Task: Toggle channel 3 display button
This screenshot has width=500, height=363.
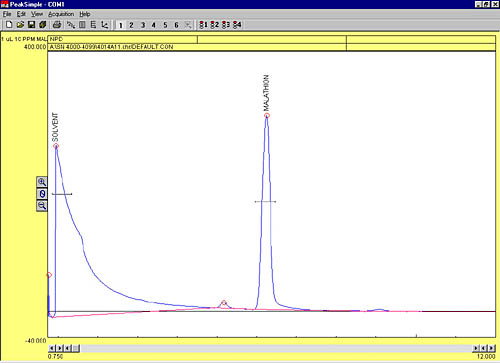Action: [x=143, y=25]
